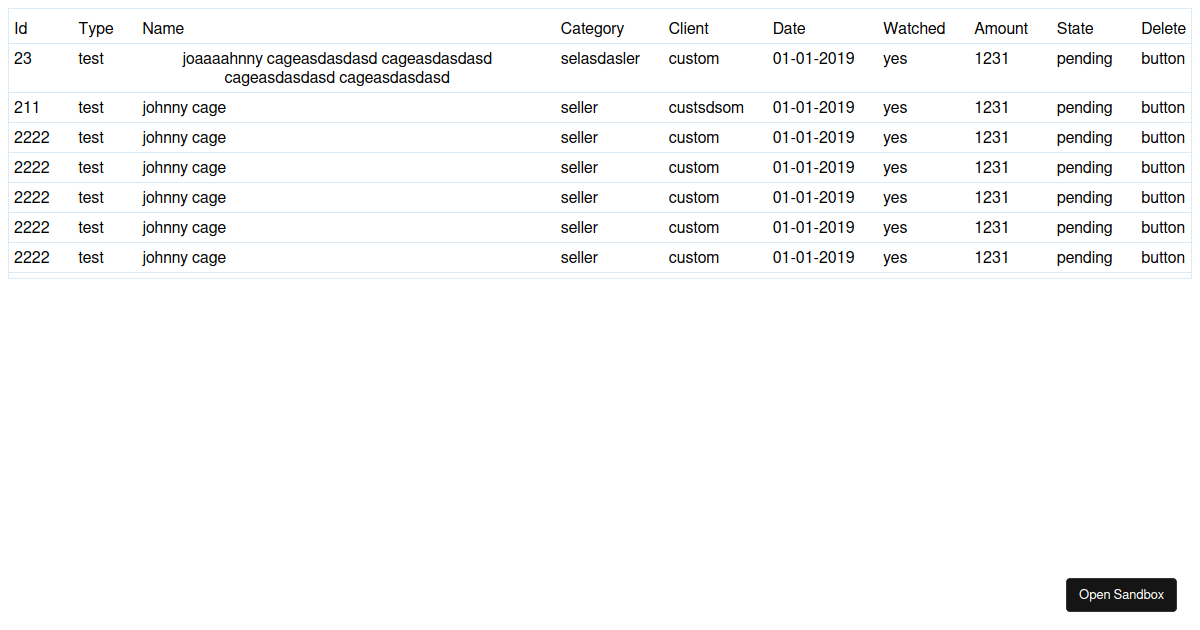
Task: Click the Name column header
Action: coord(162,28)
